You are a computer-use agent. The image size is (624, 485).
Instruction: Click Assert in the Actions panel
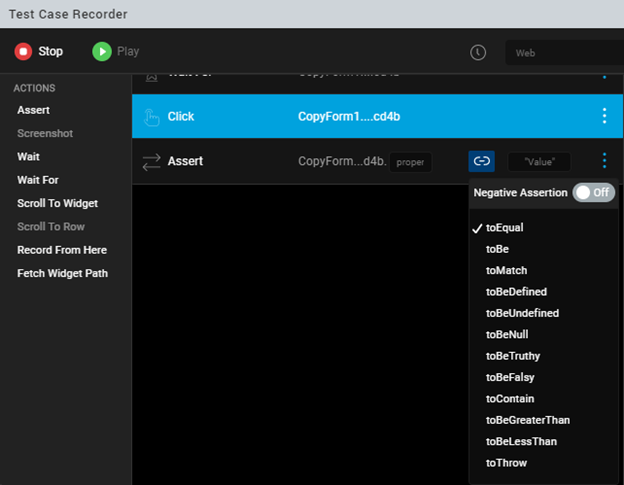click(x=33, y=110)
